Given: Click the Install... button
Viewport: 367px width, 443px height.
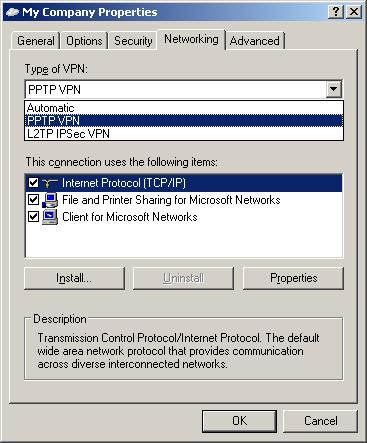Looking at the screenshot, I should click(x=74, y=278).
